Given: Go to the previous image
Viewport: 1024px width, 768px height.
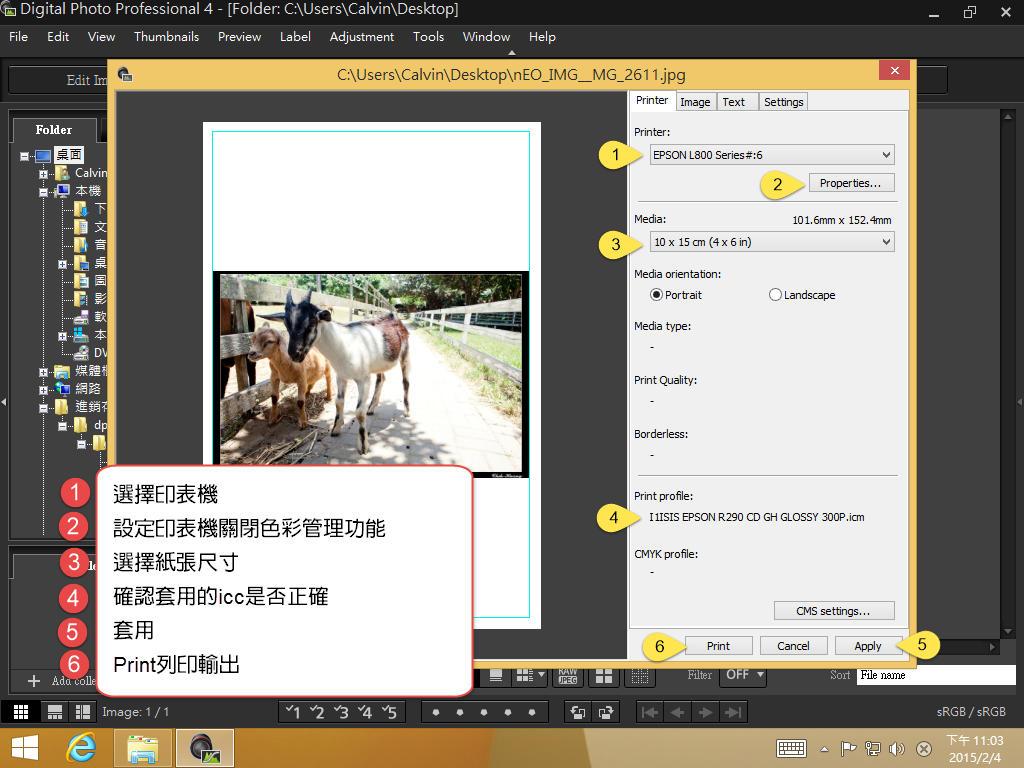Looking at the screenshot, I should point(678,712).
